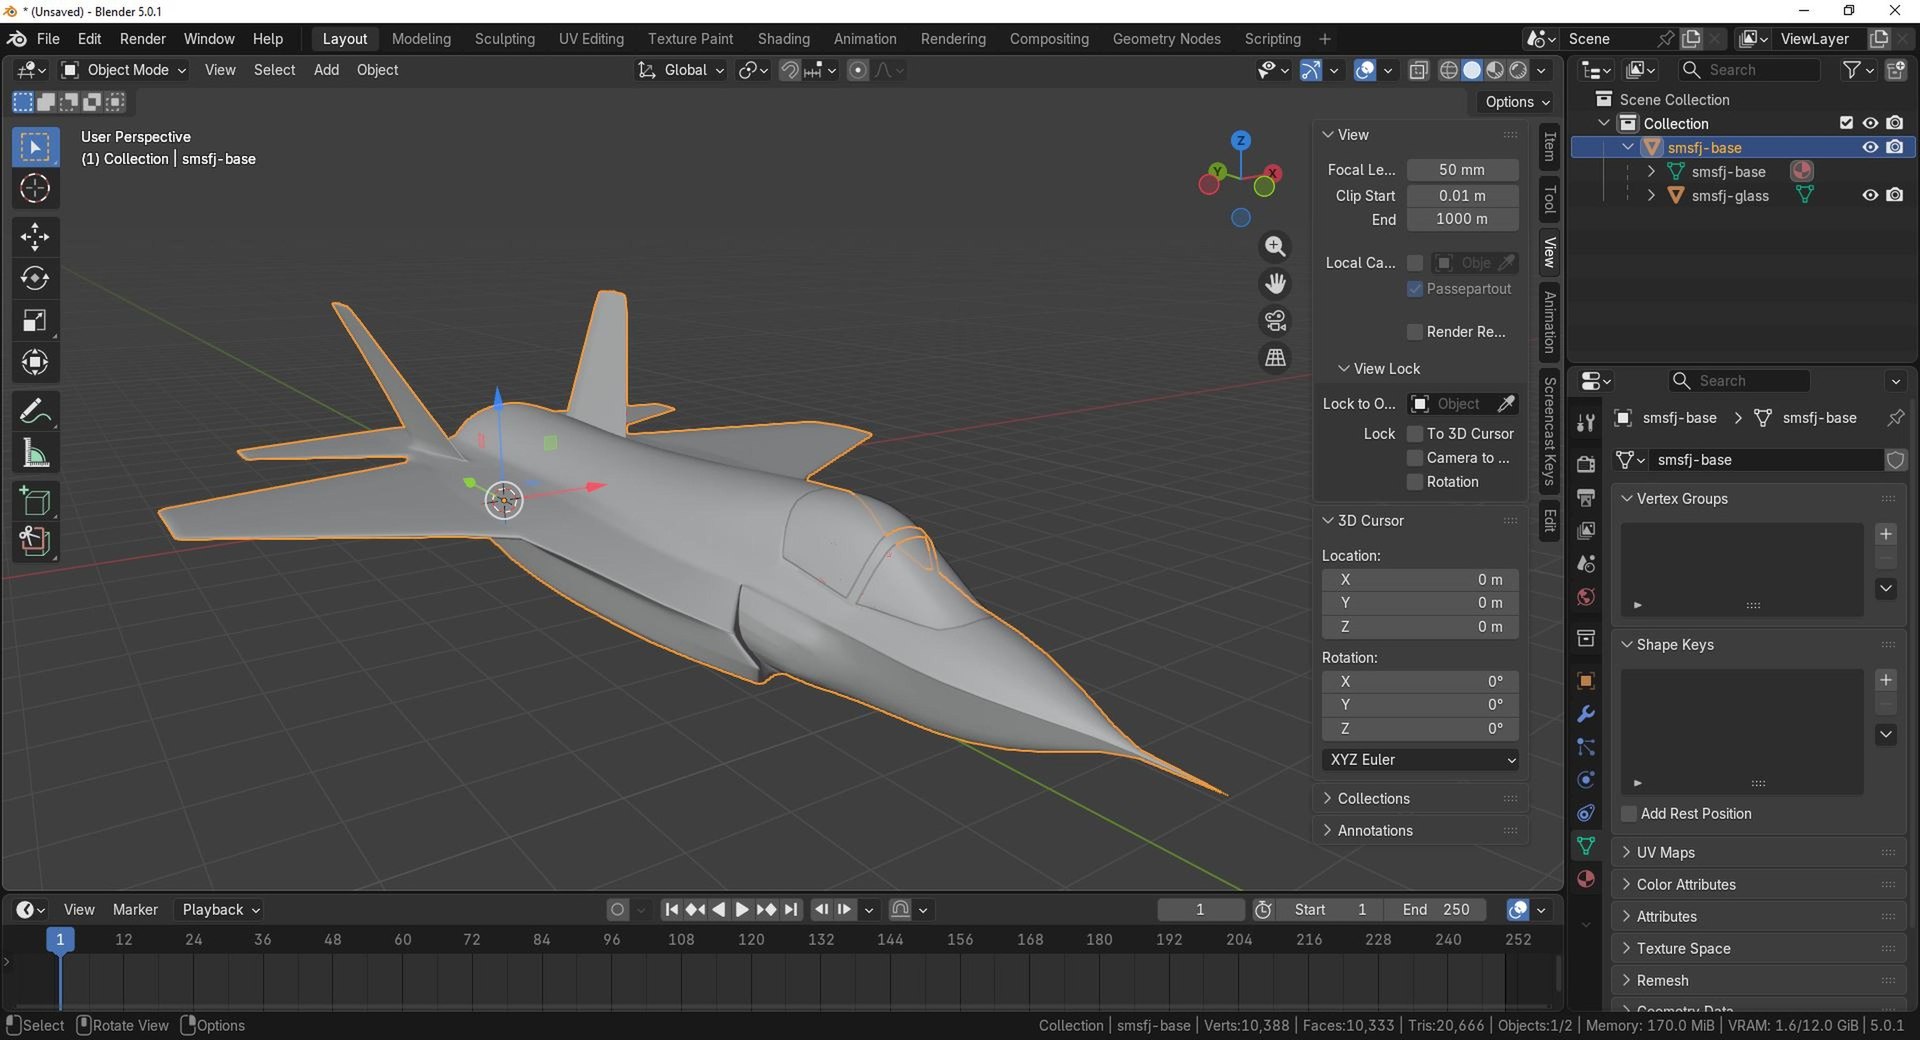This screenshot has width=1920, height=1040.
Task: Add a new vertex group
Action: 1886,535
